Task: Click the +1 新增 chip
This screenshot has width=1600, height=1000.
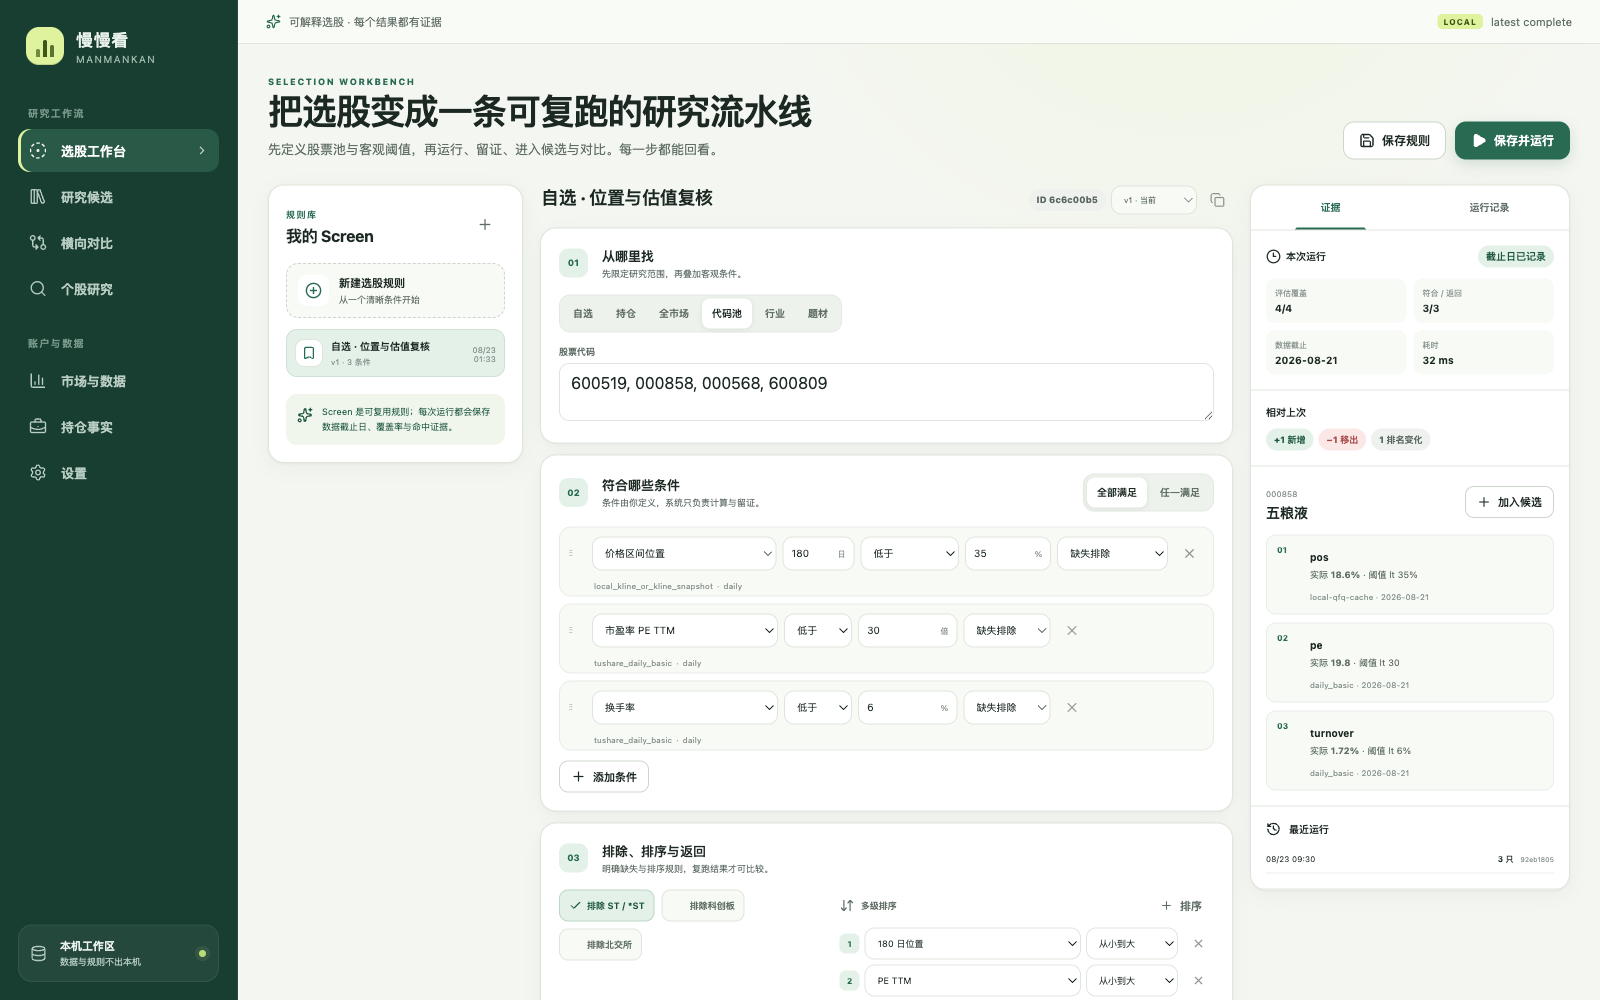Action: [x=1289, y=440]
